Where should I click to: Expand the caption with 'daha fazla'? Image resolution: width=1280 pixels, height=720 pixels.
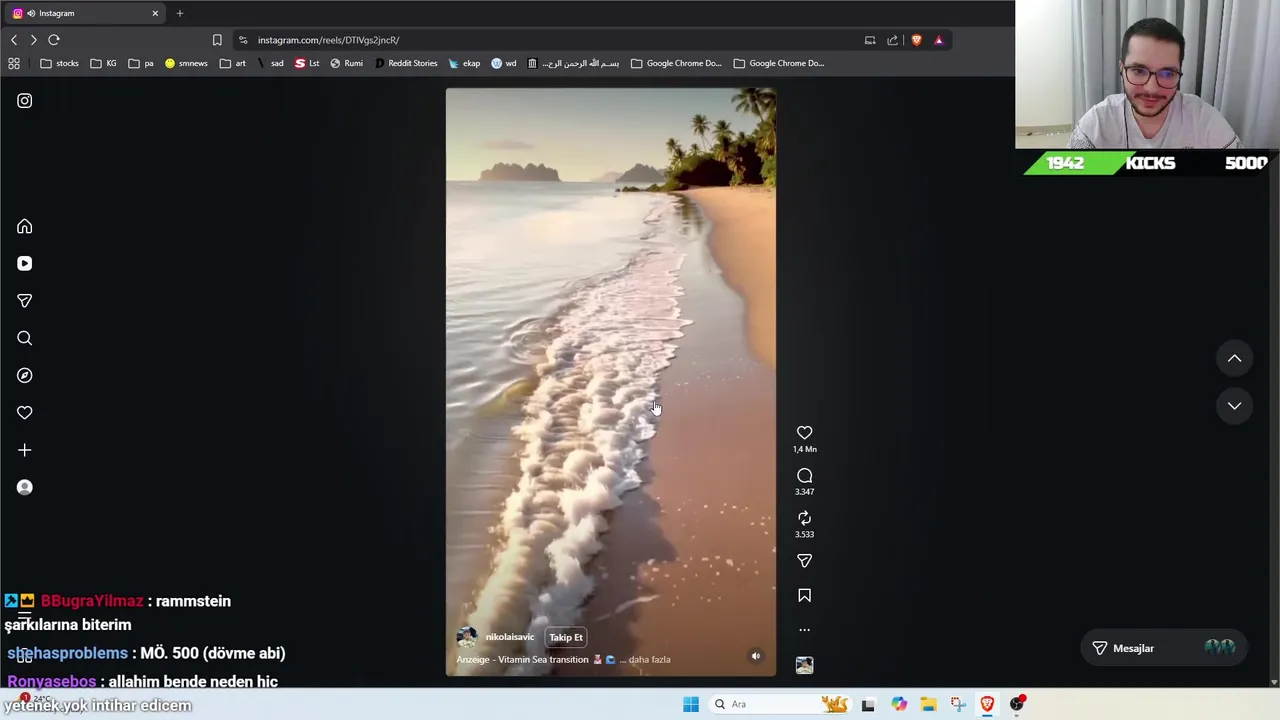pyautogui.click(x=649, y=659)
